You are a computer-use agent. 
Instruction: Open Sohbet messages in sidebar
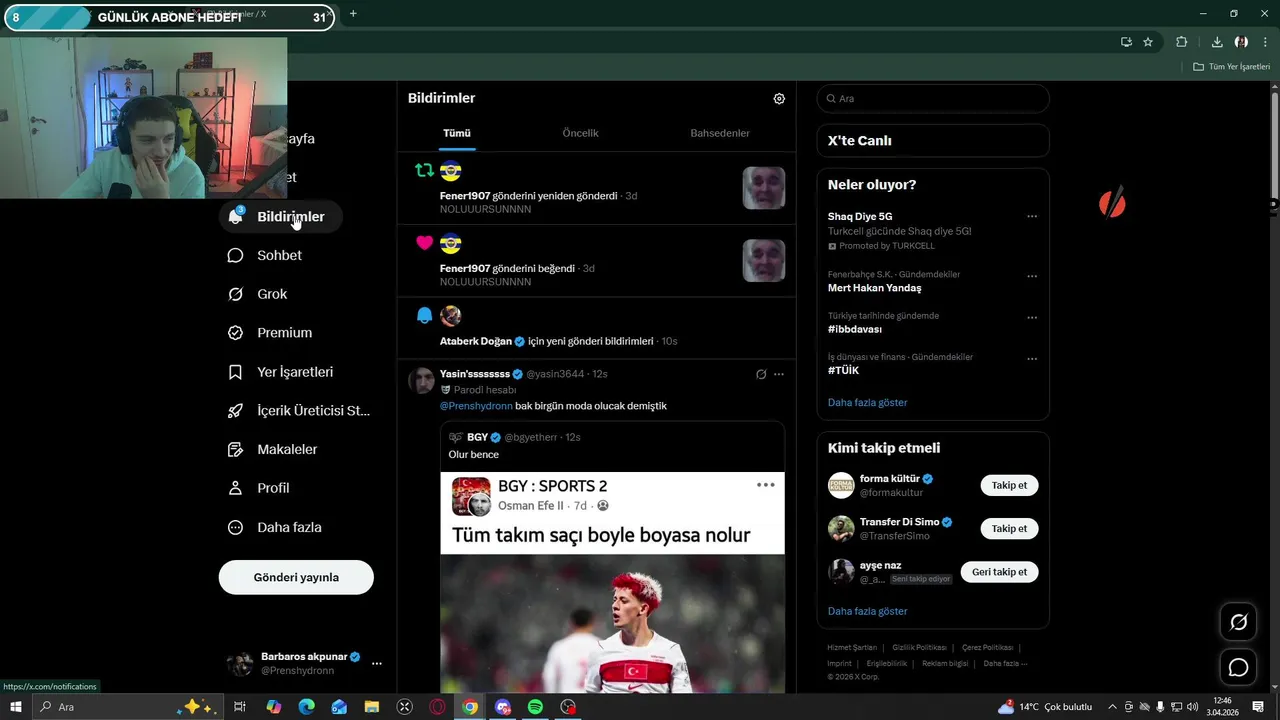[x=265, y=255]
